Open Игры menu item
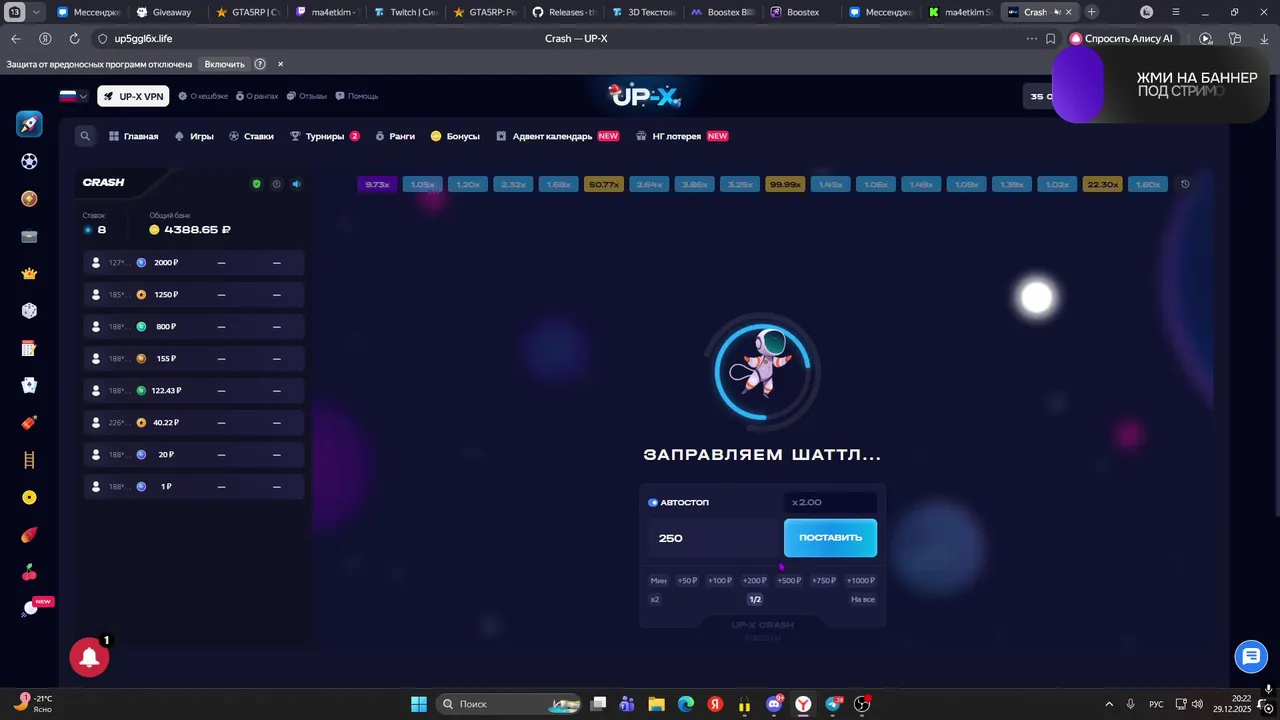 [x=194, y=136]
